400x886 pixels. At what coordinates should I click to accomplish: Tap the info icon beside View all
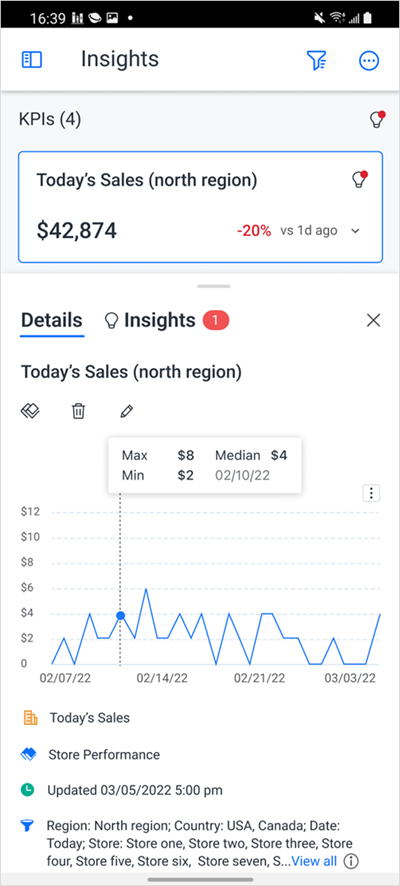coord(351,861)
